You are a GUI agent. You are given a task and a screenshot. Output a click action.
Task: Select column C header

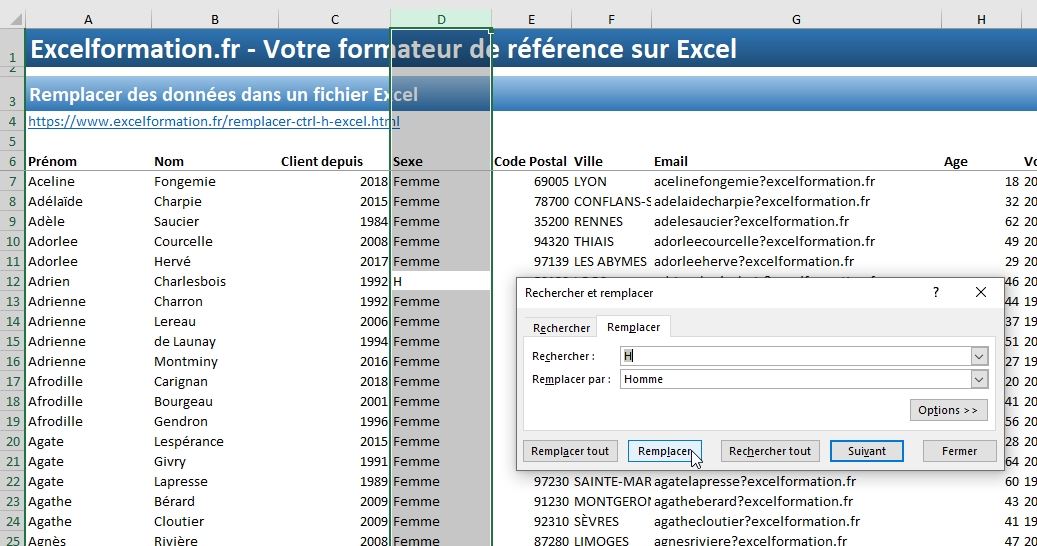pyautogui.click(x=335, y=19)
